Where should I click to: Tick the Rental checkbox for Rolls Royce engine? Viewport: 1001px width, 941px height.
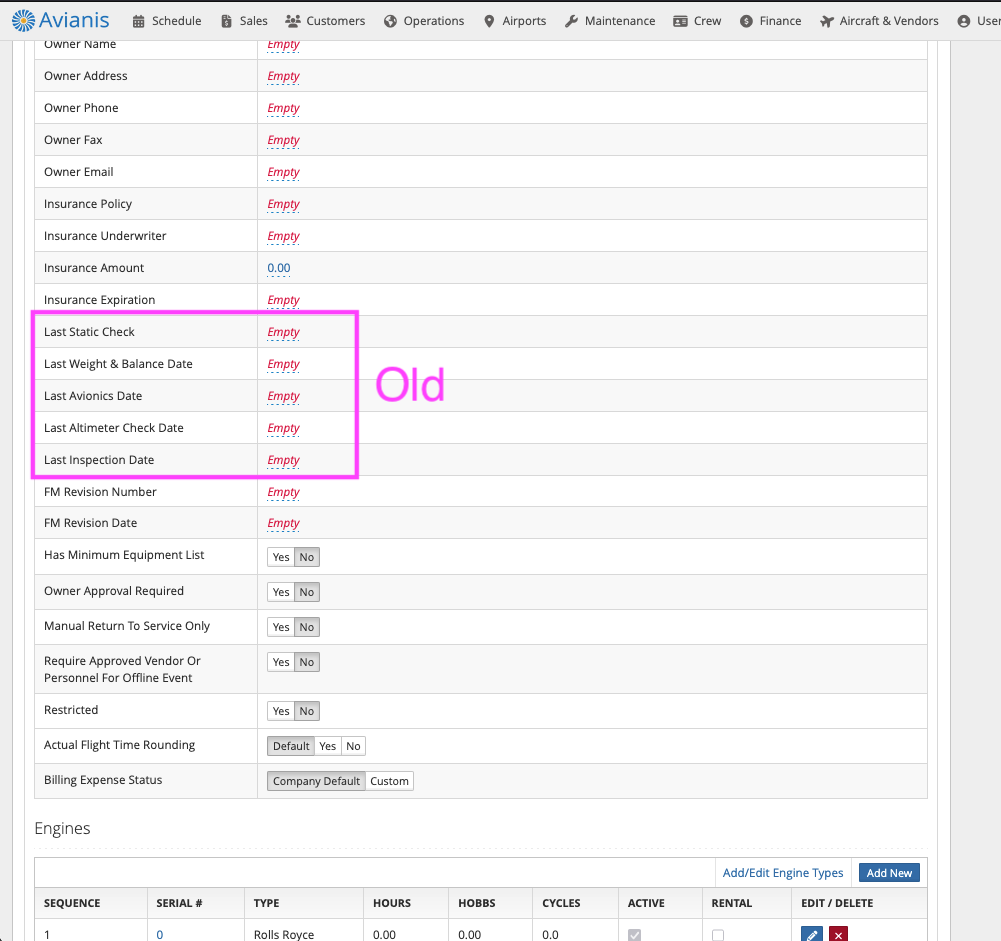click(718, 935)
